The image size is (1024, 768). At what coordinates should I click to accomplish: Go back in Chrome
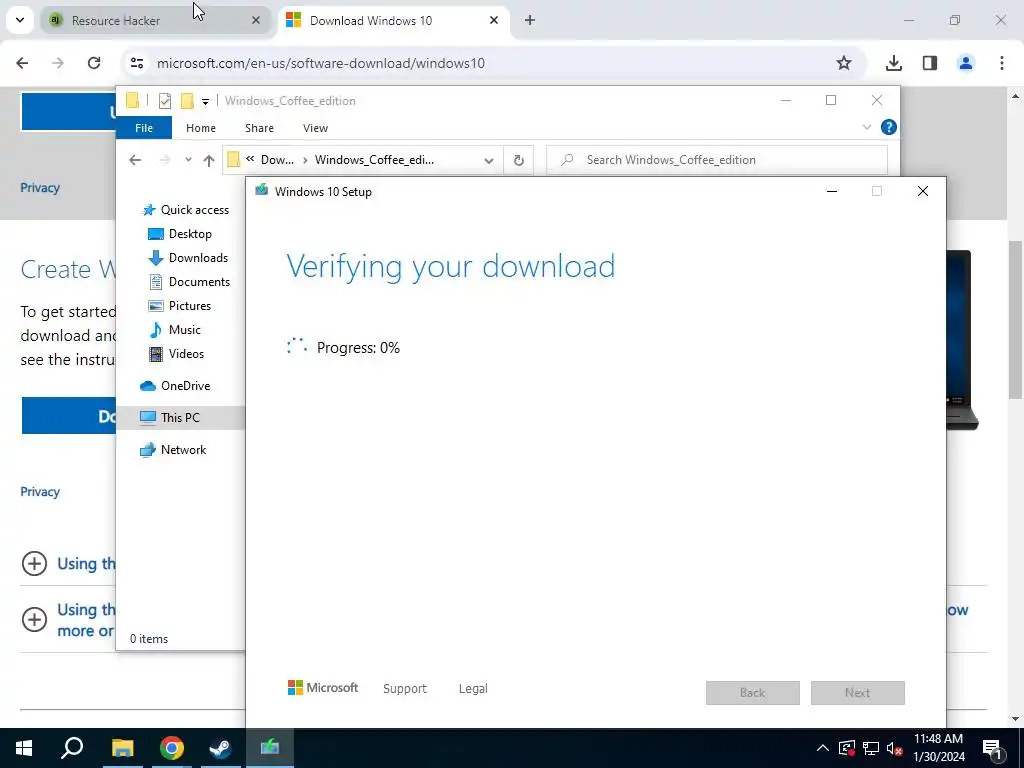tap(22, 63)
